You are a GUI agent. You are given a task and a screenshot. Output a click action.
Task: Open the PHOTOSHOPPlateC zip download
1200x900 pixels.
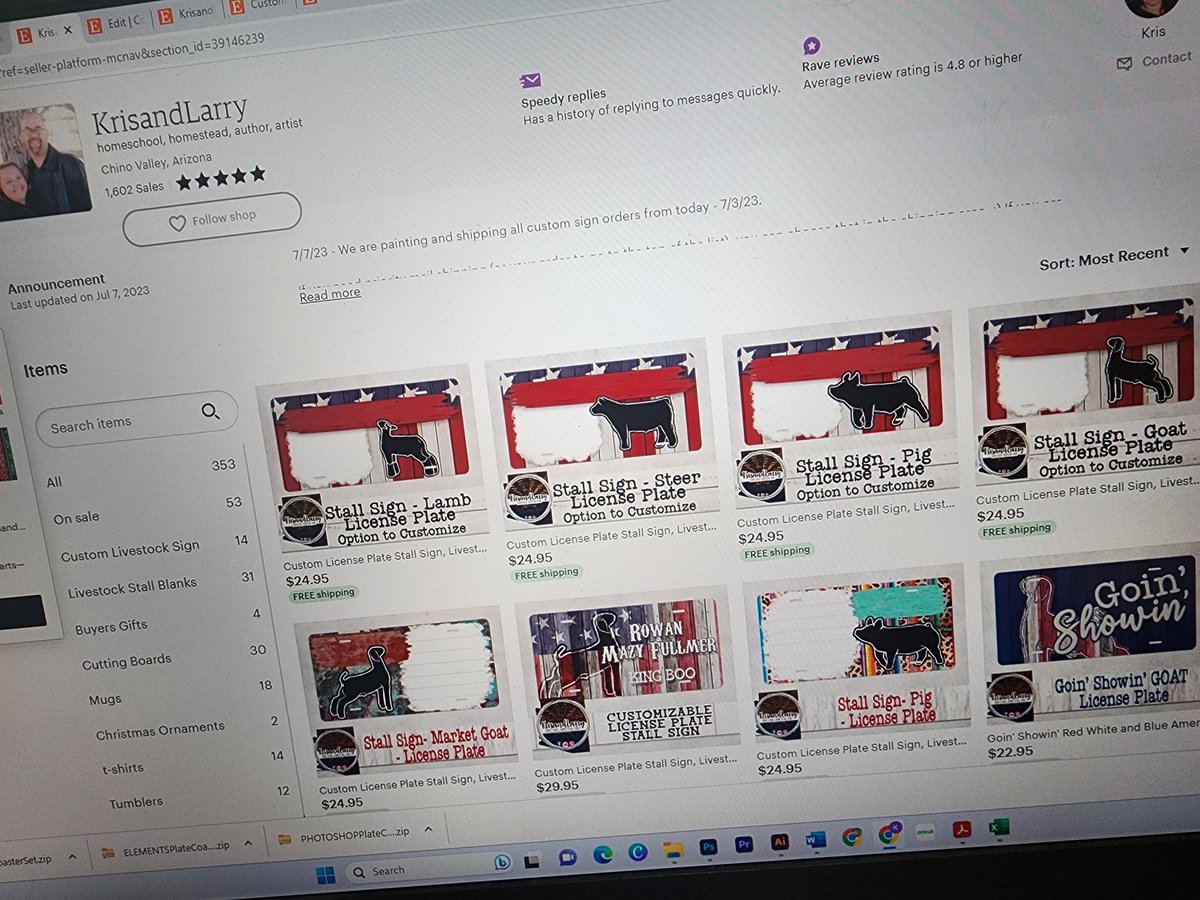click(x=346, y=835)
